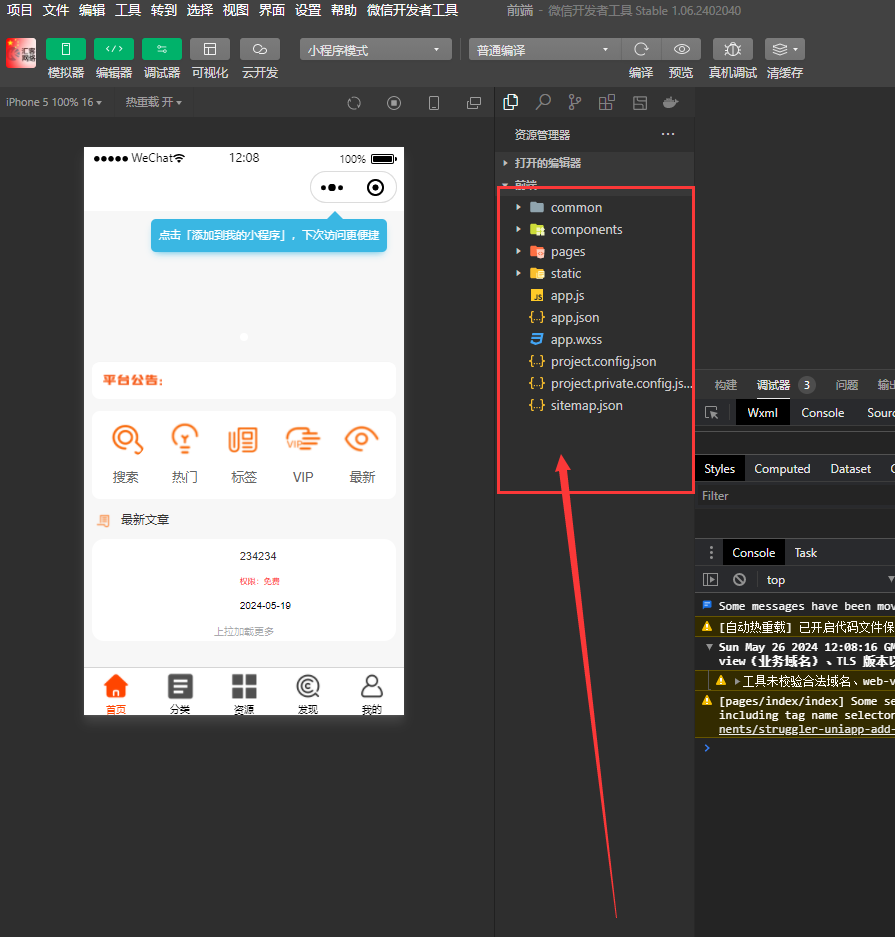
Task: Open the 设置 menu
Action: pos(308,10)
